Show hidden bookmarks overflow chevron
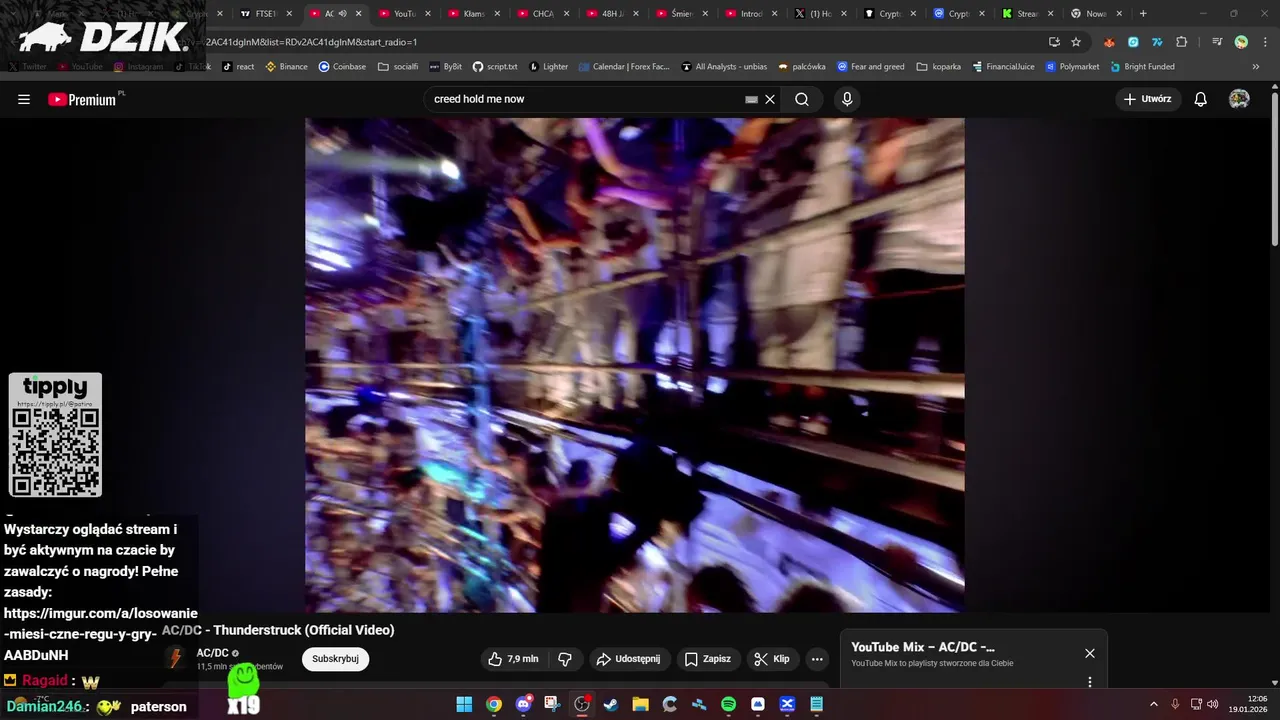 (x=1256, y=67)
